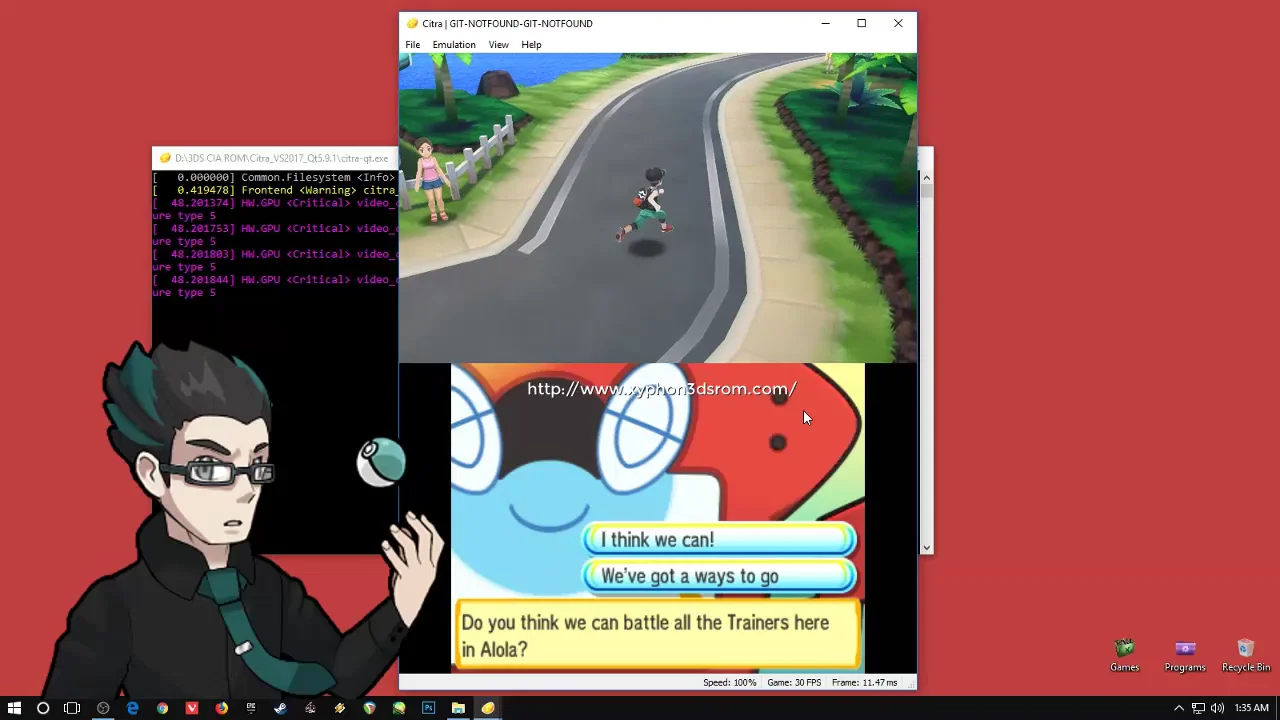Choose the "I think we can!" answer
Viewport: 1280px width, 720px height.
[x=720, y=540]
